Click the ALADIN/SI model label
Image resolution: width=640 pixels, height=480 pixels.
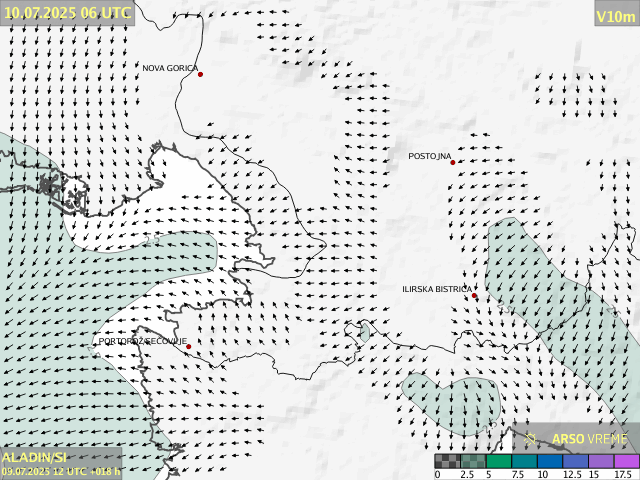(x=34, y=457)
